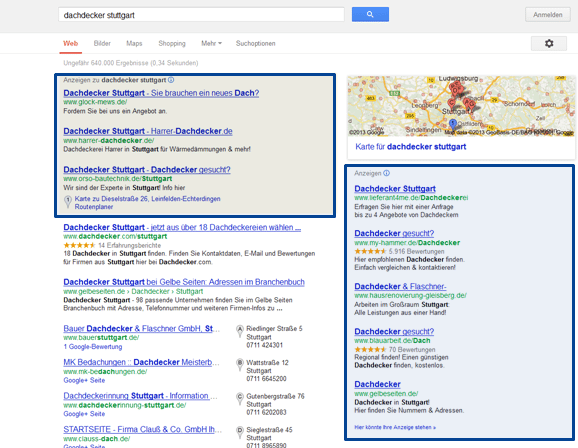
Task: Open ad 'Dachdecker Stuttgart - Harrer-Dachdecker.de'
Action: click(x=148, y=131)
